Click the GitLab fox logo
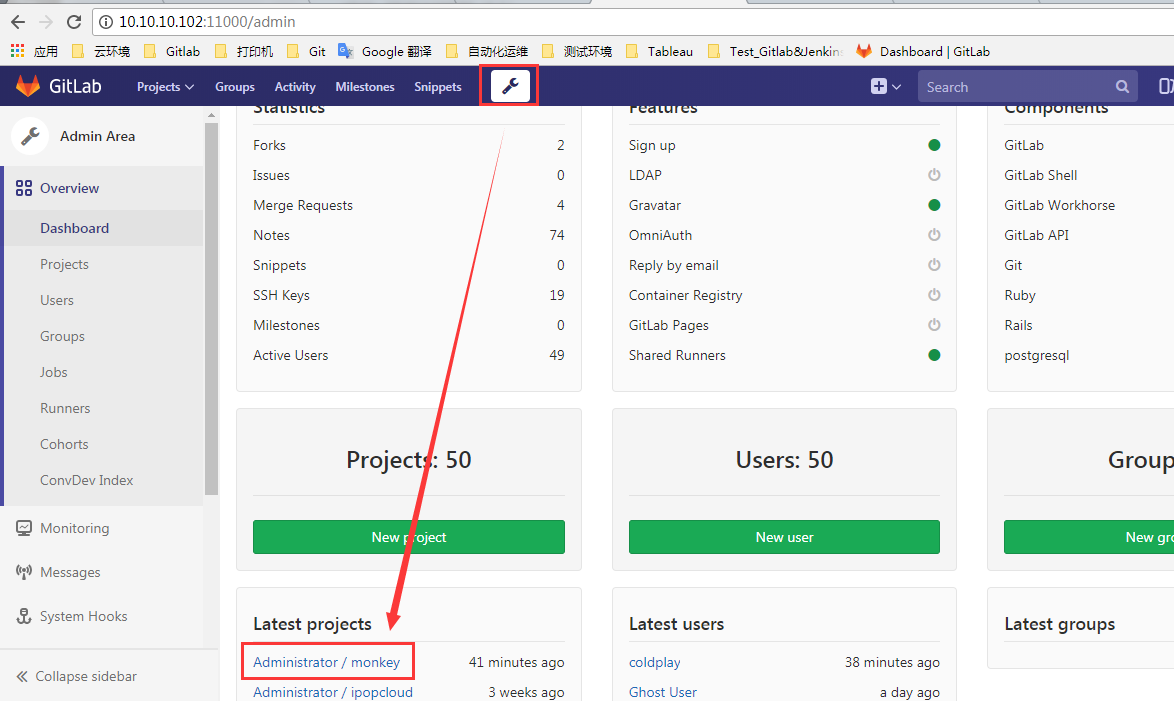This screenshot has height=701, width=1174. 28,86
